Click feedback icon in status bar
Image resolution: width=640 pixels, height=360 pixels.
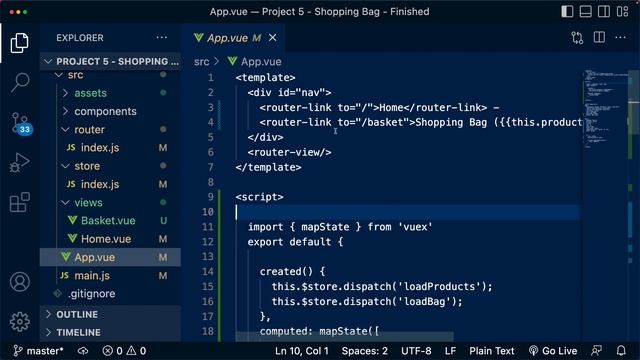[x=596, y=351]
